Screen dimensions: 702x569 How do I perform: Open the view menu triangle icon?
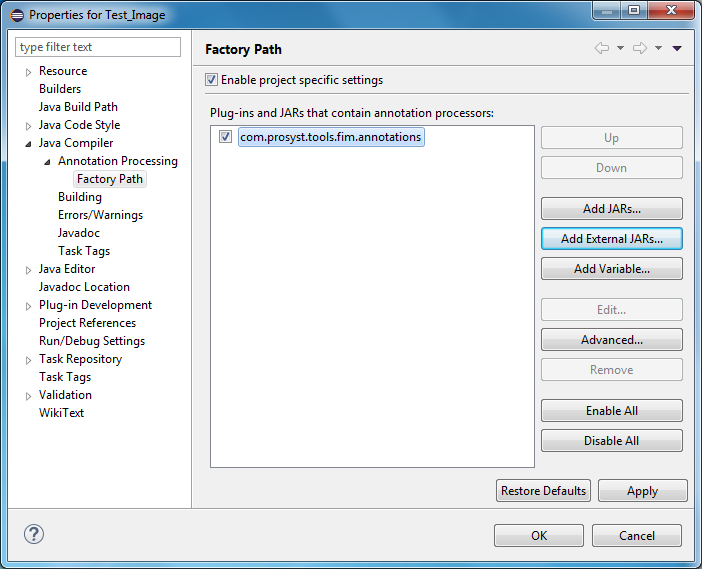pyautogui.click(x=677, y=48)
